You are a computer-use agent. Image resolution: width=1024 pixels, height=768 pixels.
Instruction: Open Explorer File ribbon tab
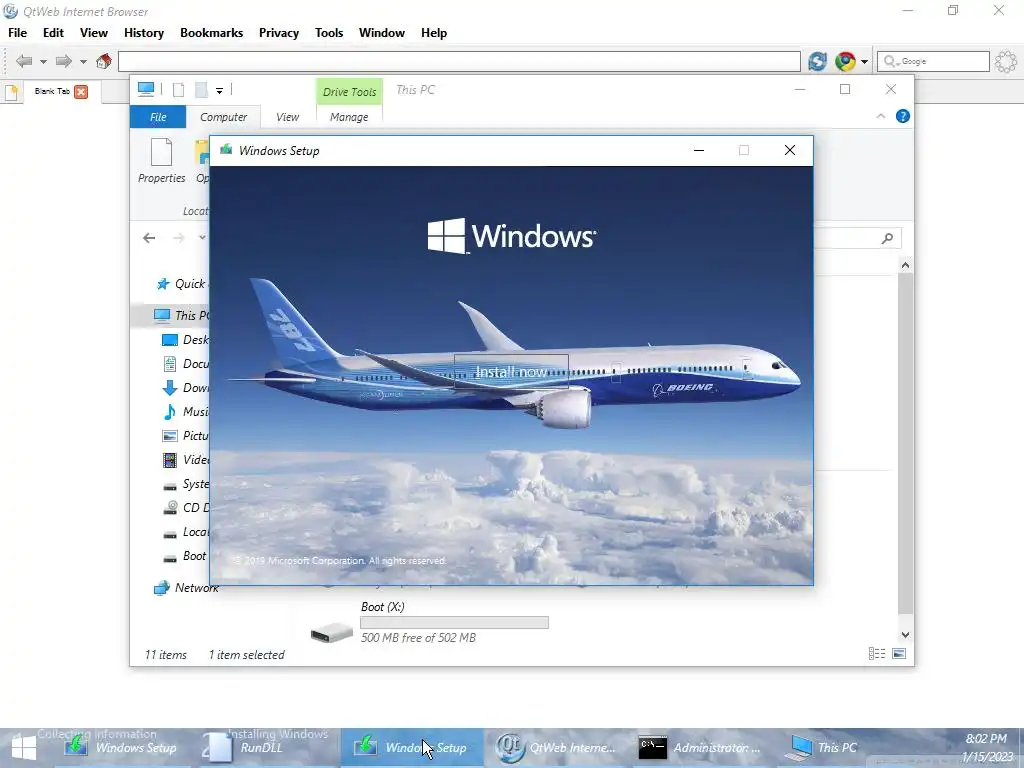(158, 117)
